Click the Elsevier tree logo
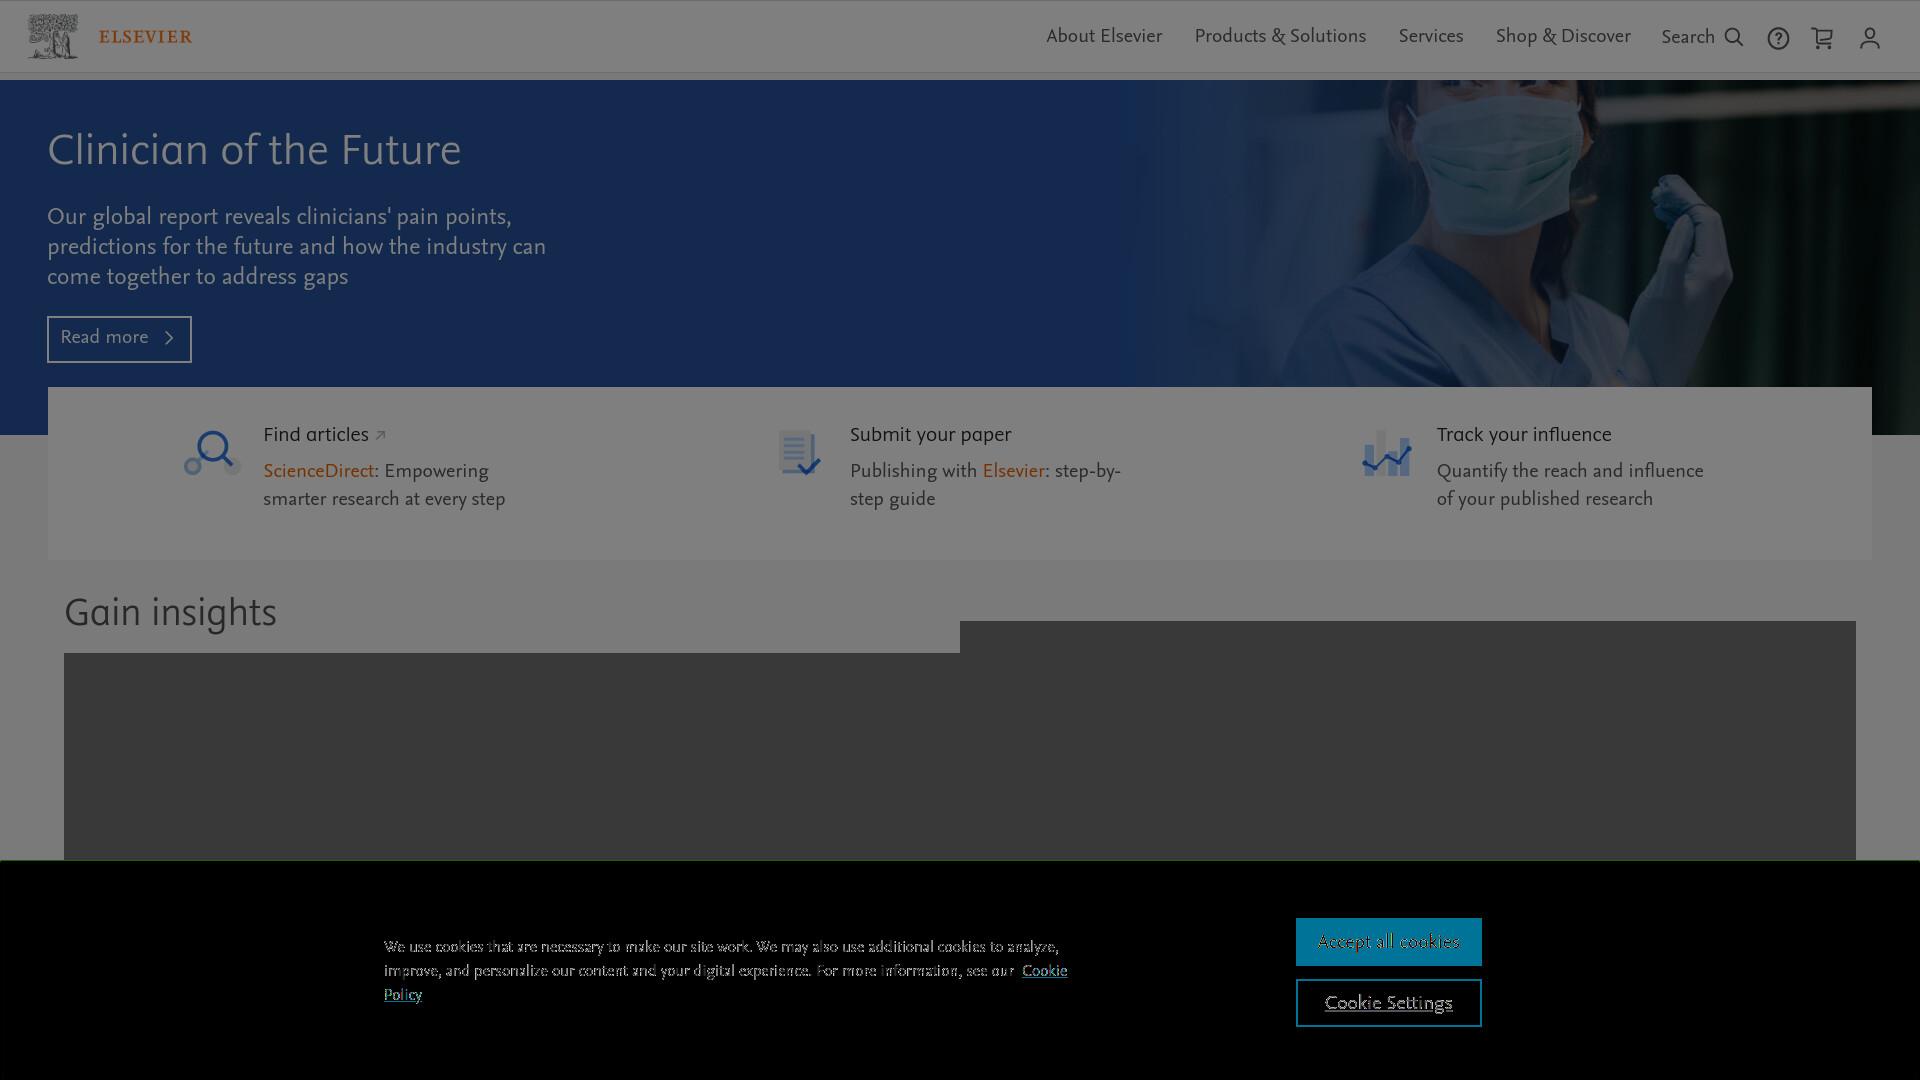 53,37
